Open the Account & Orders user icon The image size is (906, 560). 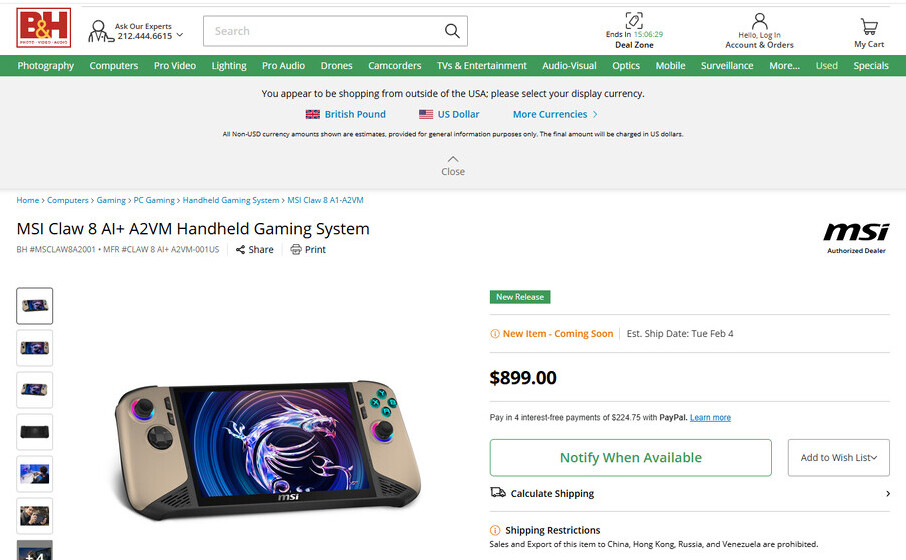[759, 21]
